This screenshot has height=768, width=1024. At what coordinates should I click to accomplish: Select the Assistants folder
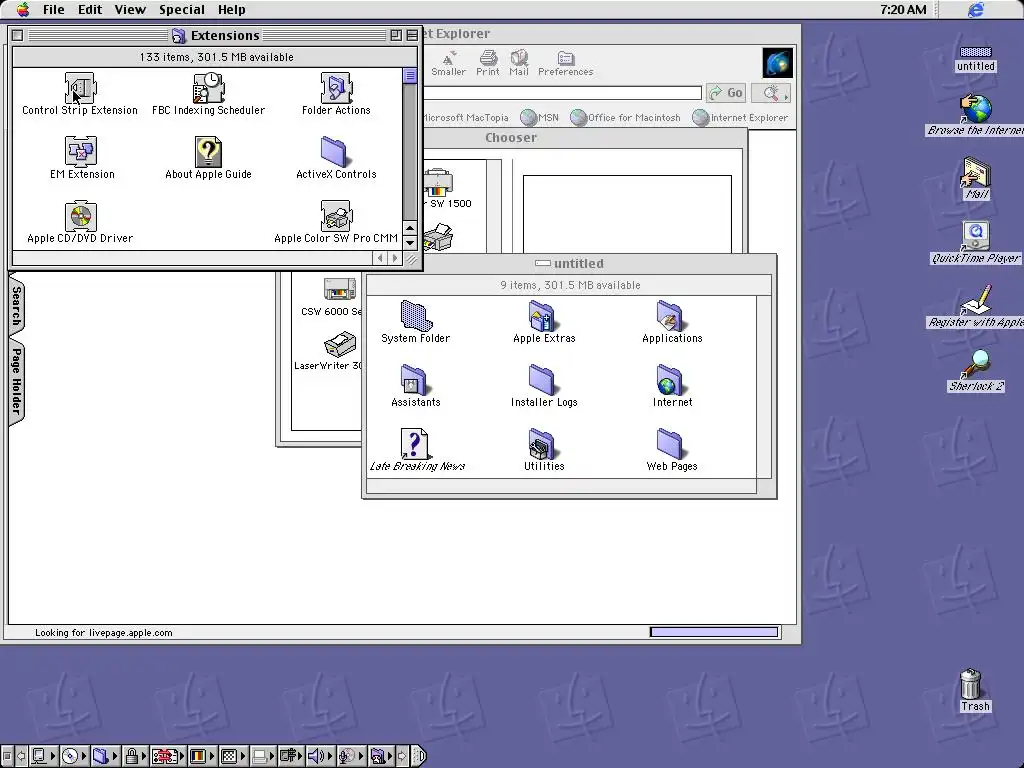[414, 379]
